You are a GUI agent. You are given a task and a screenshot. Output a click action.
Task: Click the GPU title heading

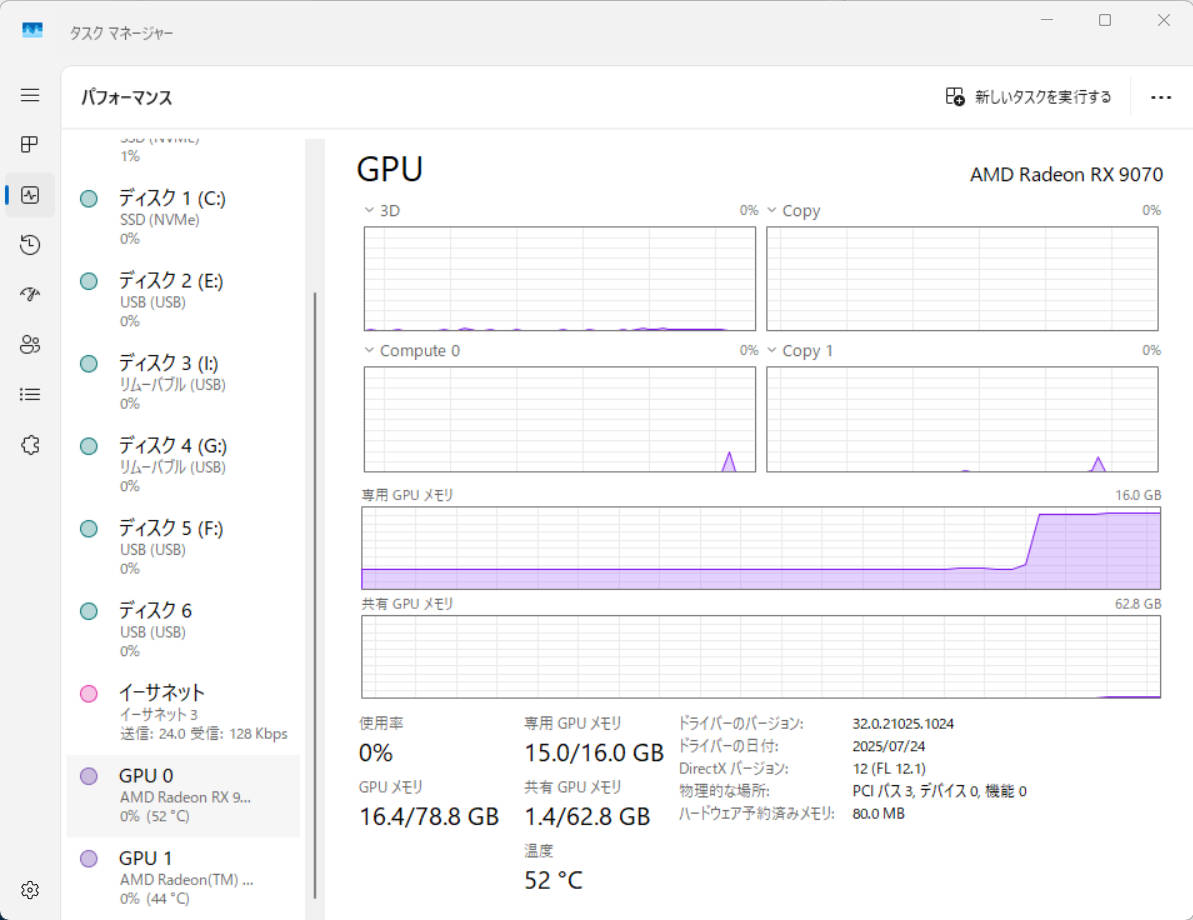[x=390, y=169]
